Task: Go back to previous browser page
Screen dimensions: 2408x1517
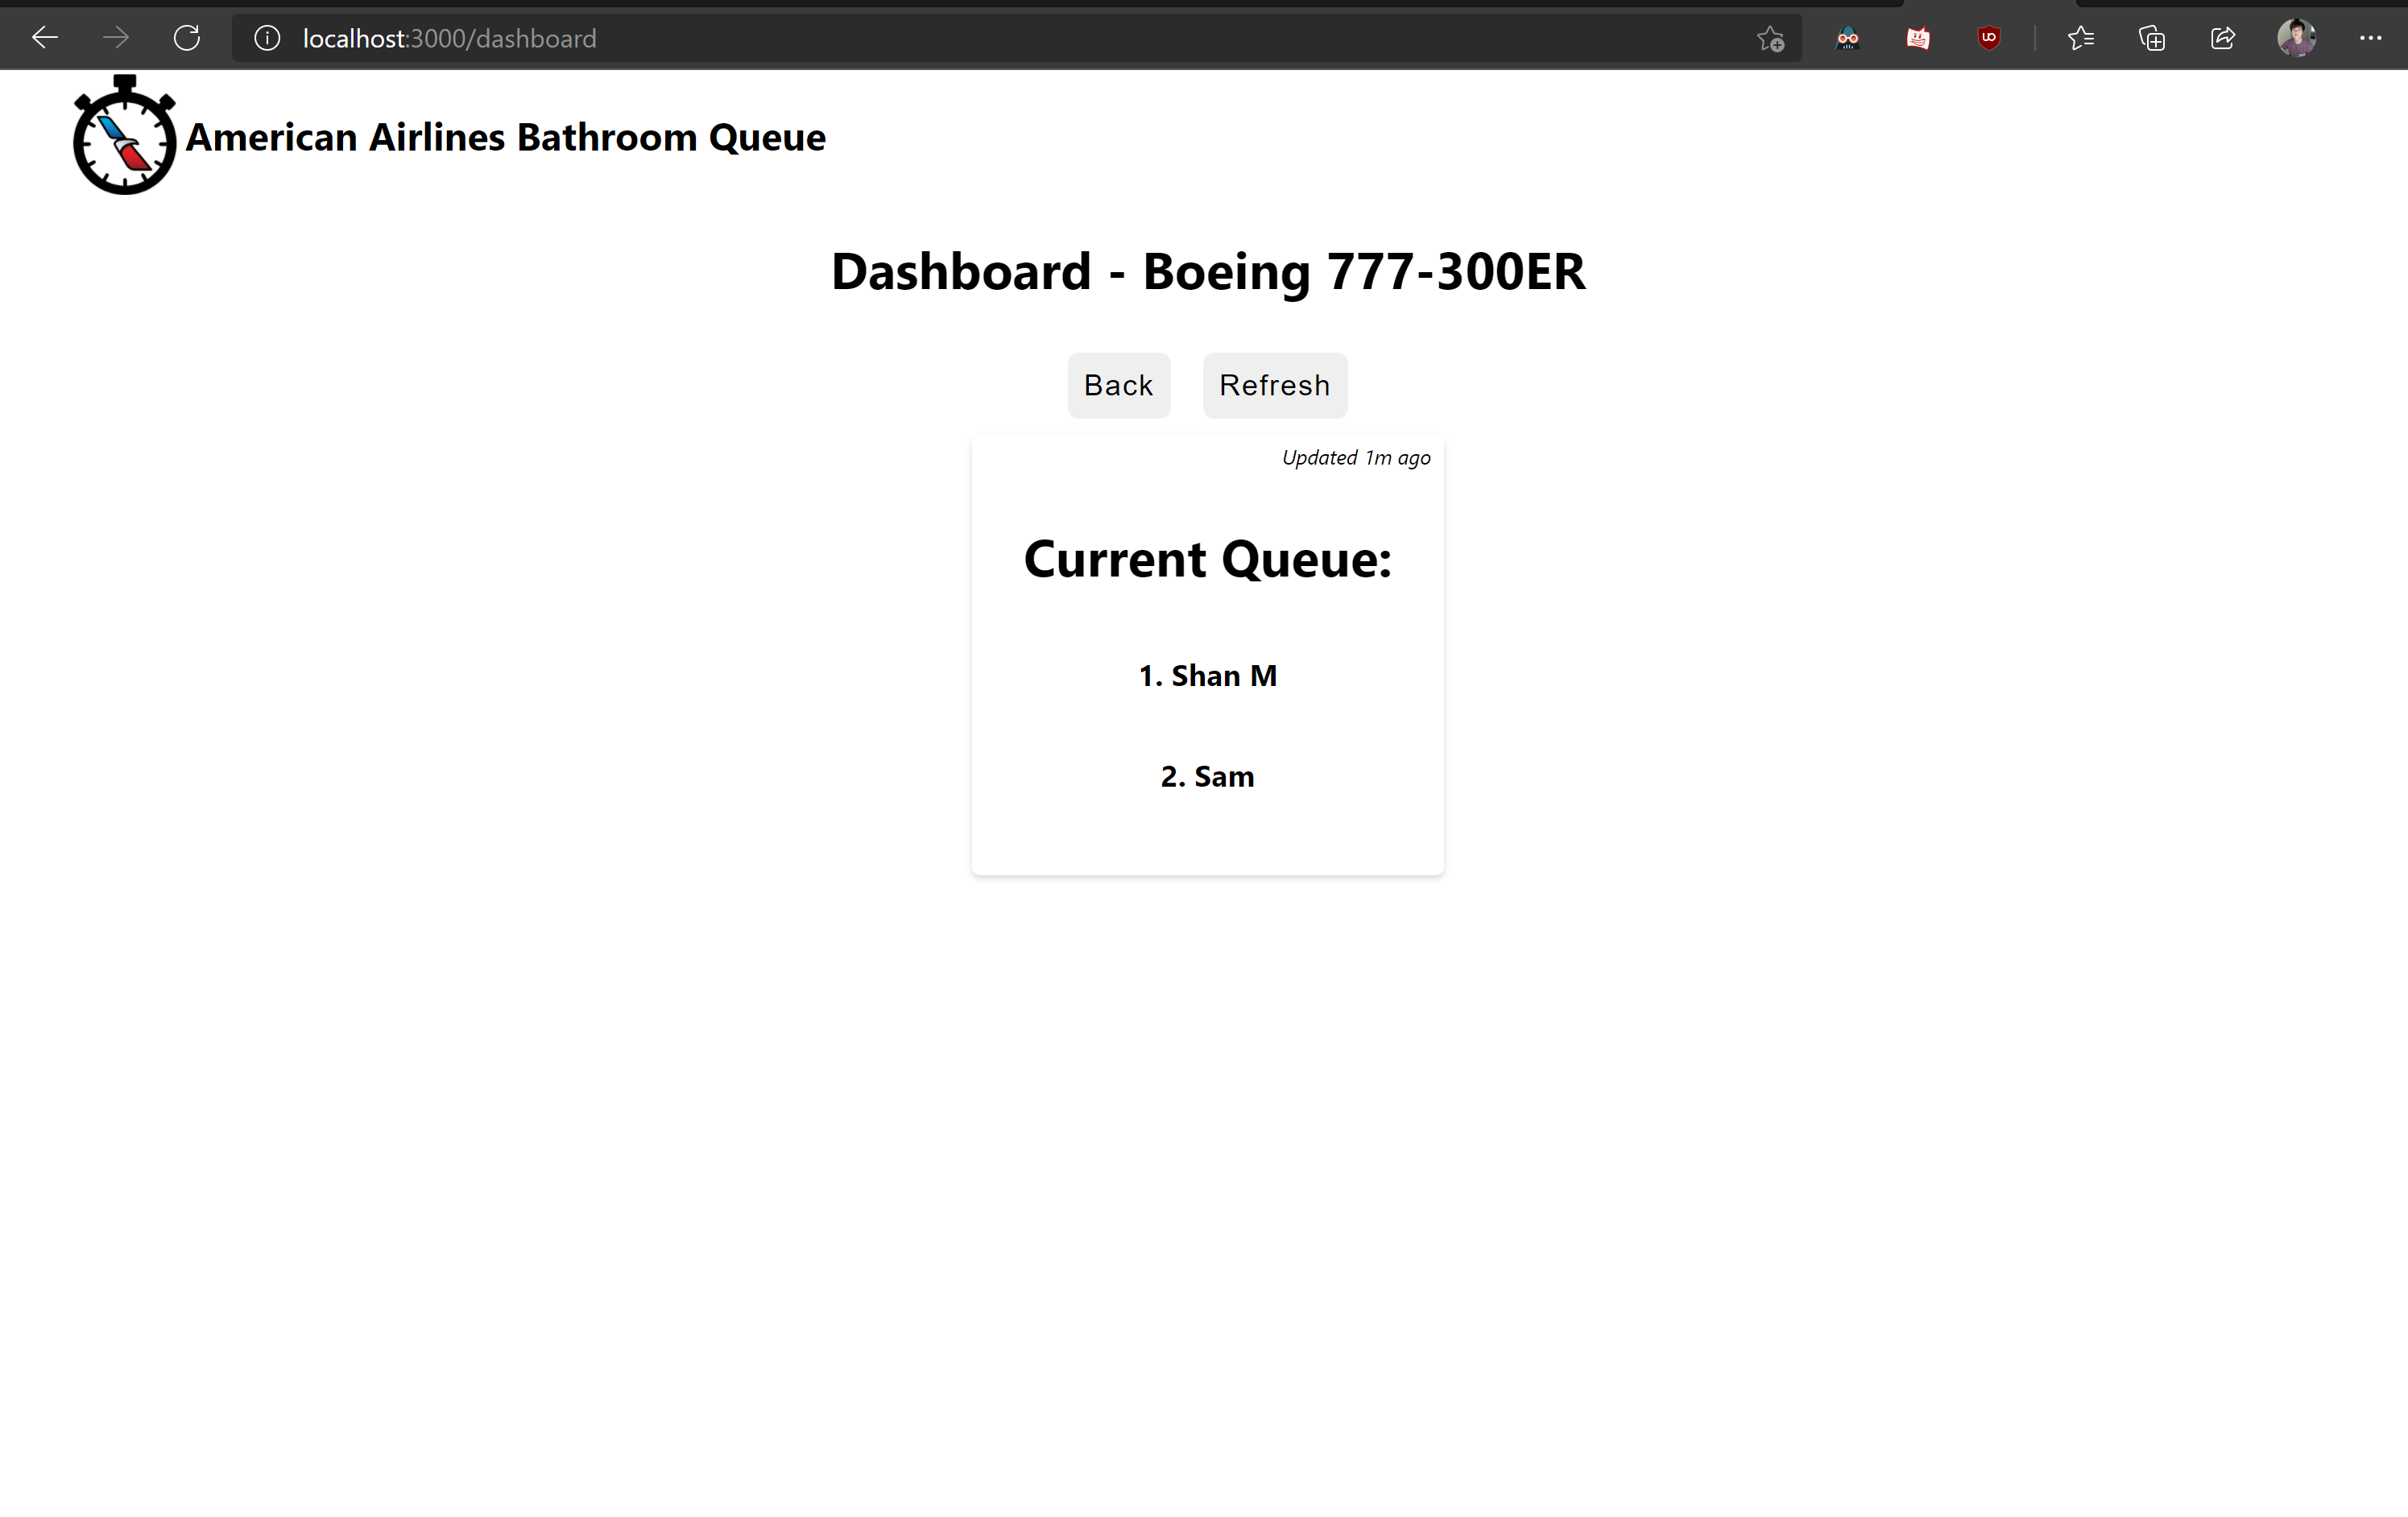Action: (x=45, y=39)
